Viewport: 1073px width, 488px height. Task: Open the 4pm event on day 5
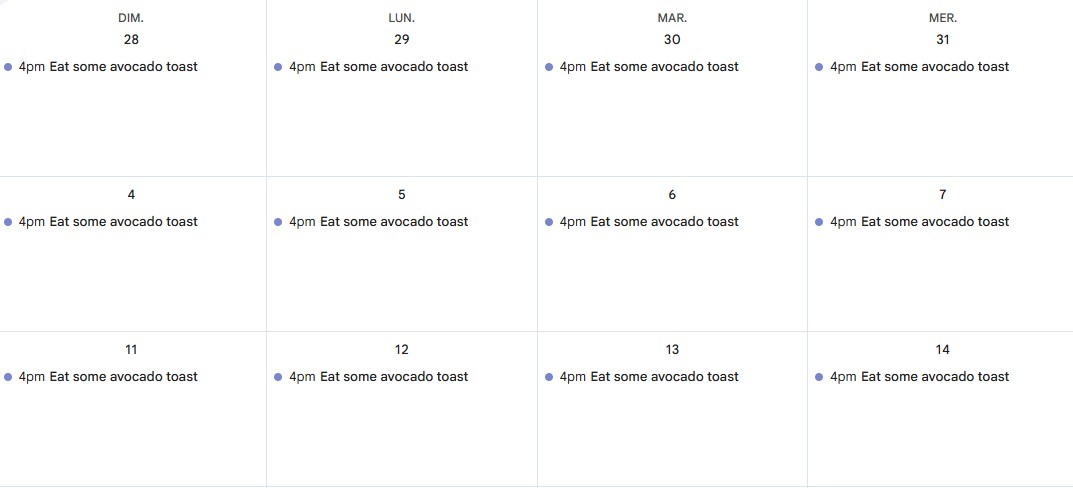pos(378,222)
